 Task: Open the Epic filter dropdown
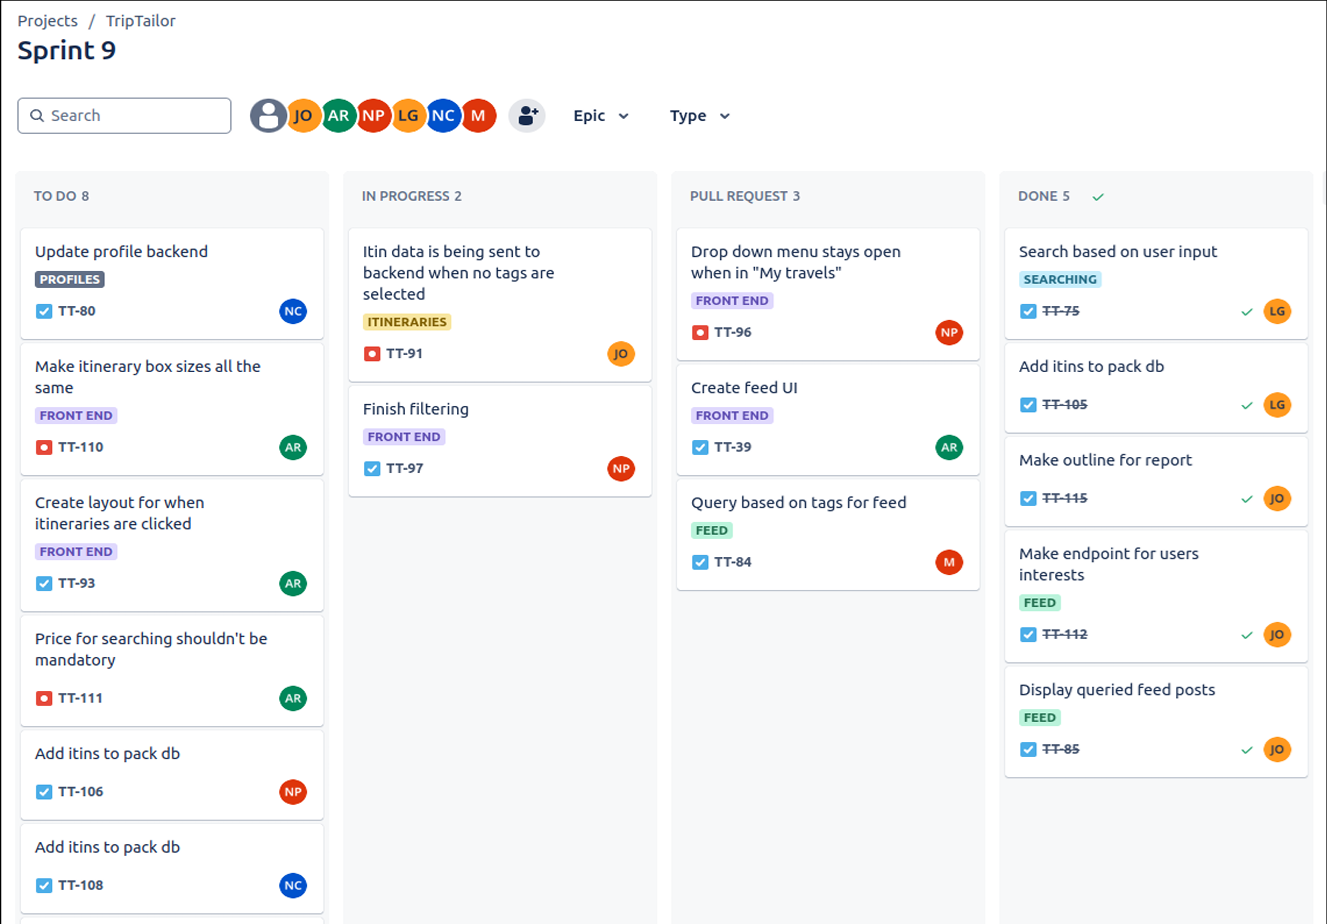click(x=601, y=116)
